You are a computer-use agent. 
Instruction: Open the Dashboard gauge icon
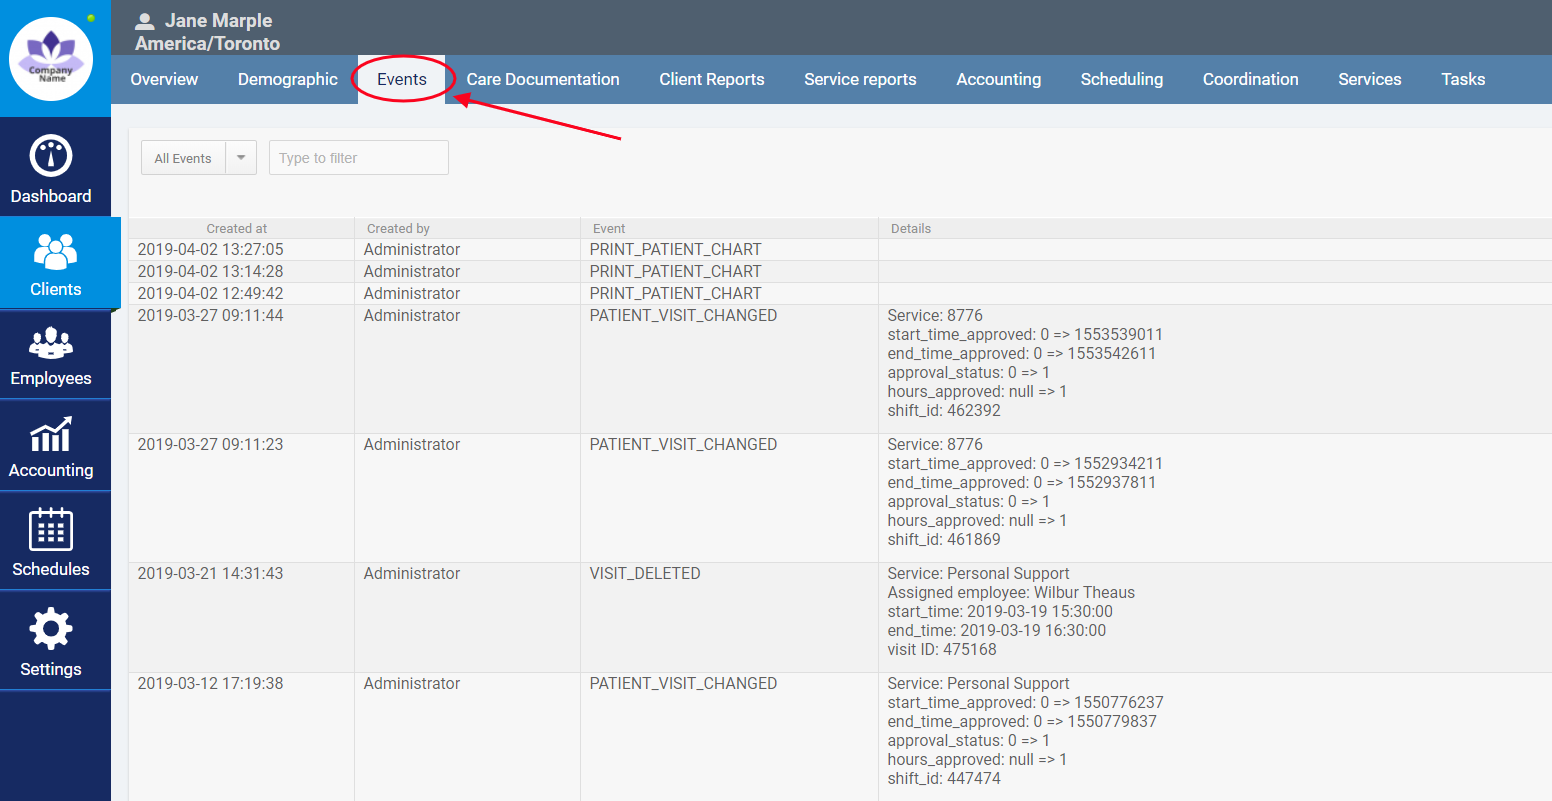51,156
